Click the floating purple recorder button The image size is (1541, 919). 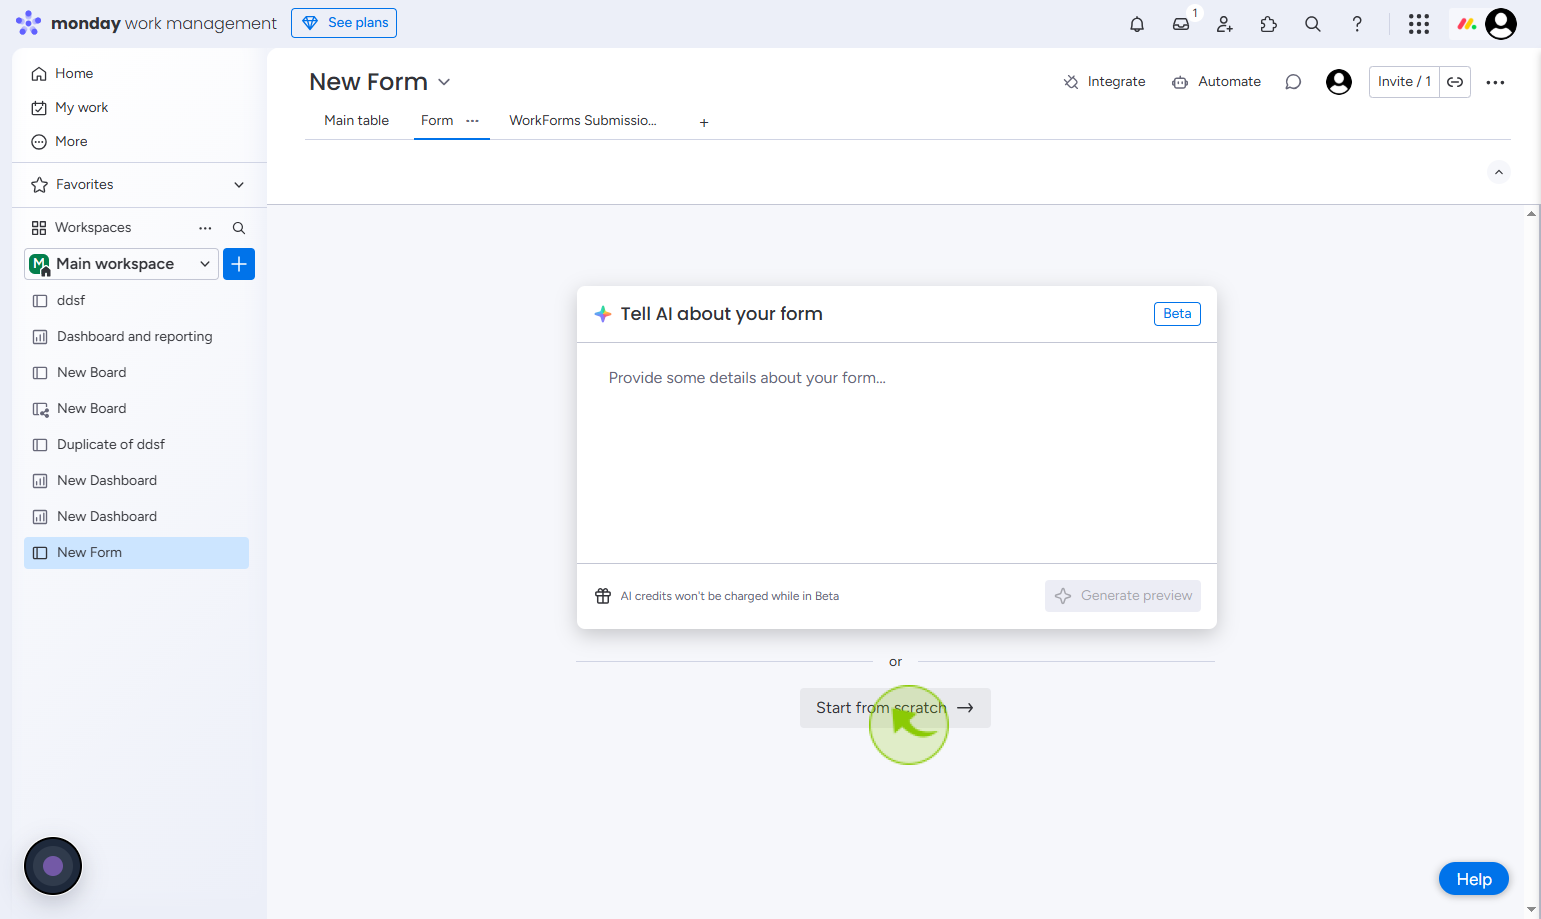[x=53, y=866]
